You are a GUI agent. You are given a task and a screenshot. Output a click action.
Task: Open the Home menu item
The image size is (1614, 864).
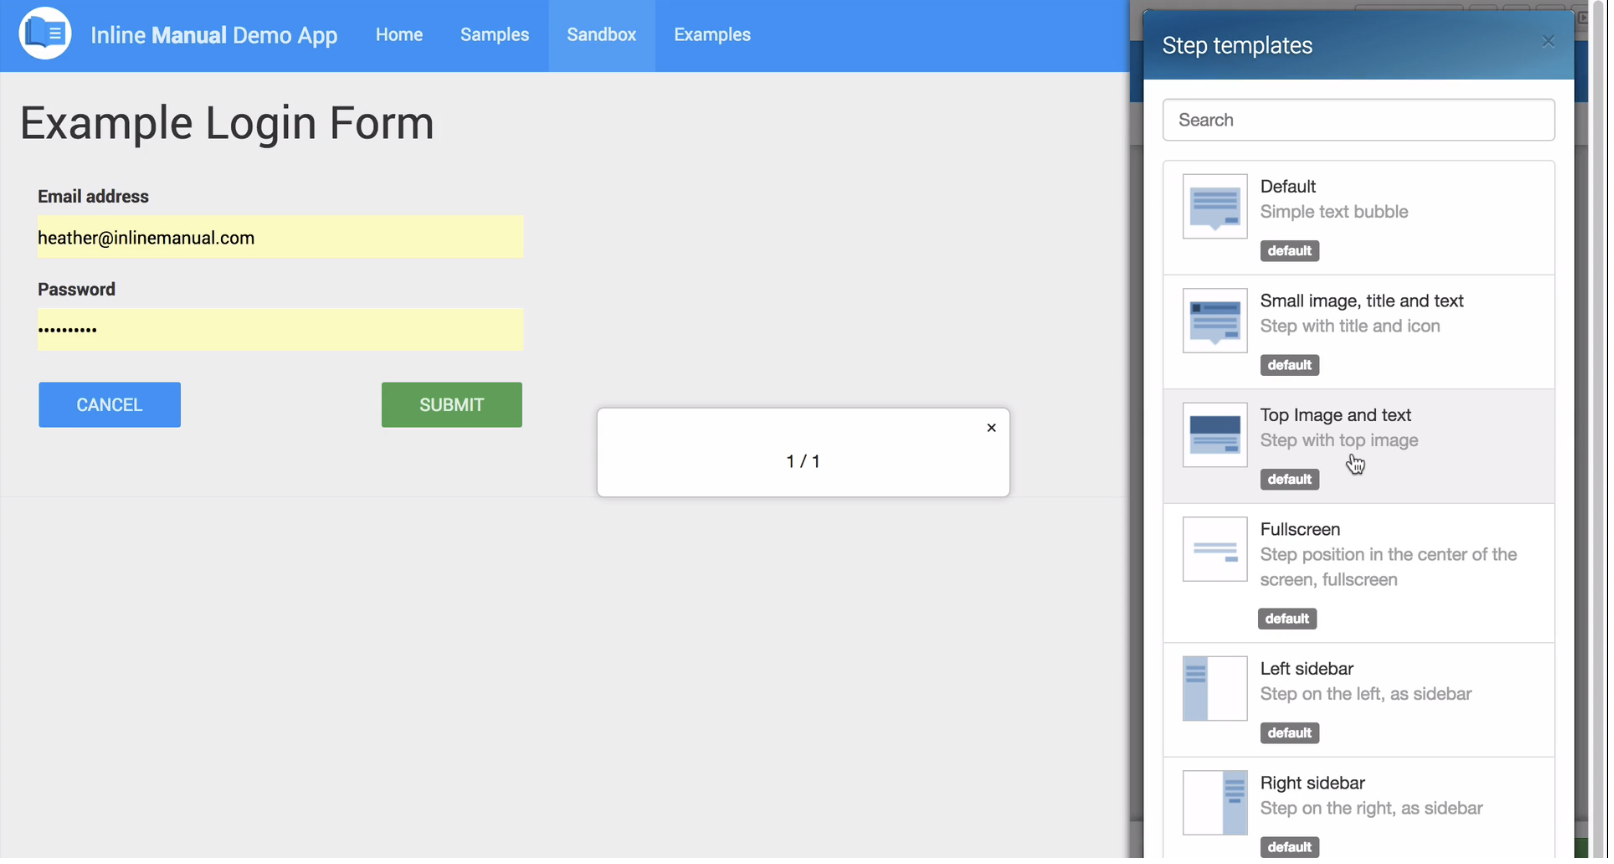click(400, 35)
